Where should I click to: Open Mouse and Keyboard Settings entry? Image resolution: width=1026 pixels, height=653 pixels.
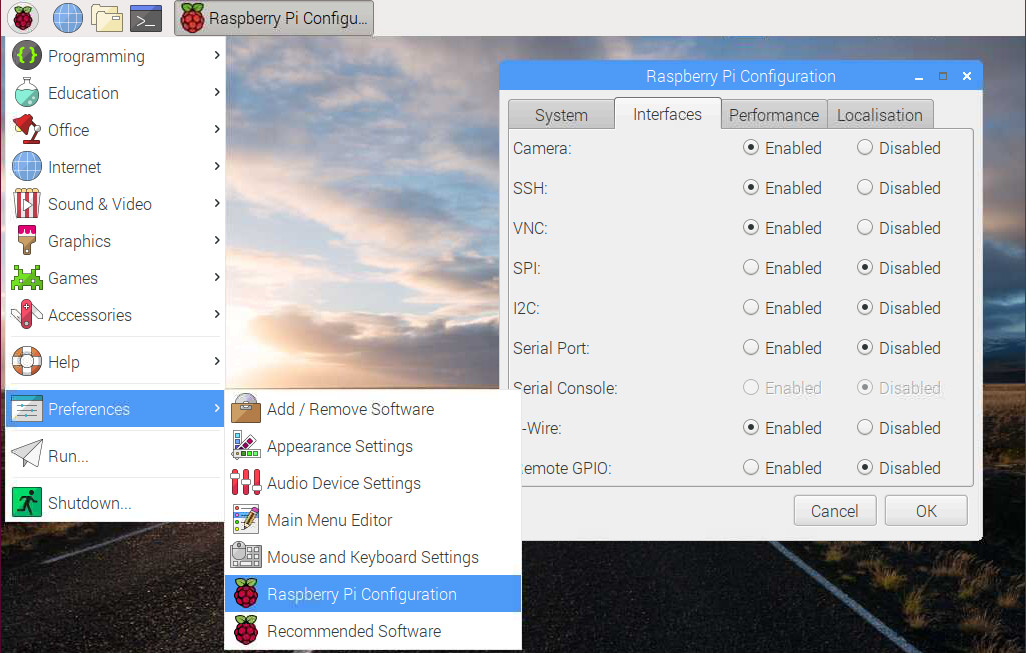[x=373, y=557]
